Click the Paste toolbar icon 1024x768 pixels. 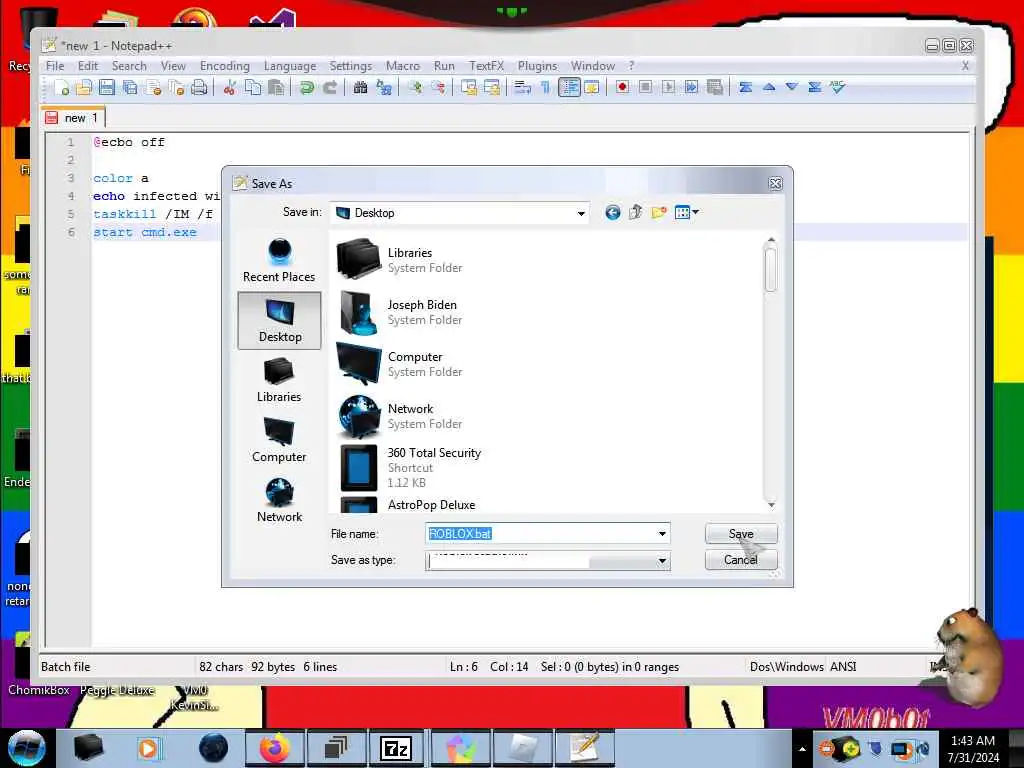276,88
